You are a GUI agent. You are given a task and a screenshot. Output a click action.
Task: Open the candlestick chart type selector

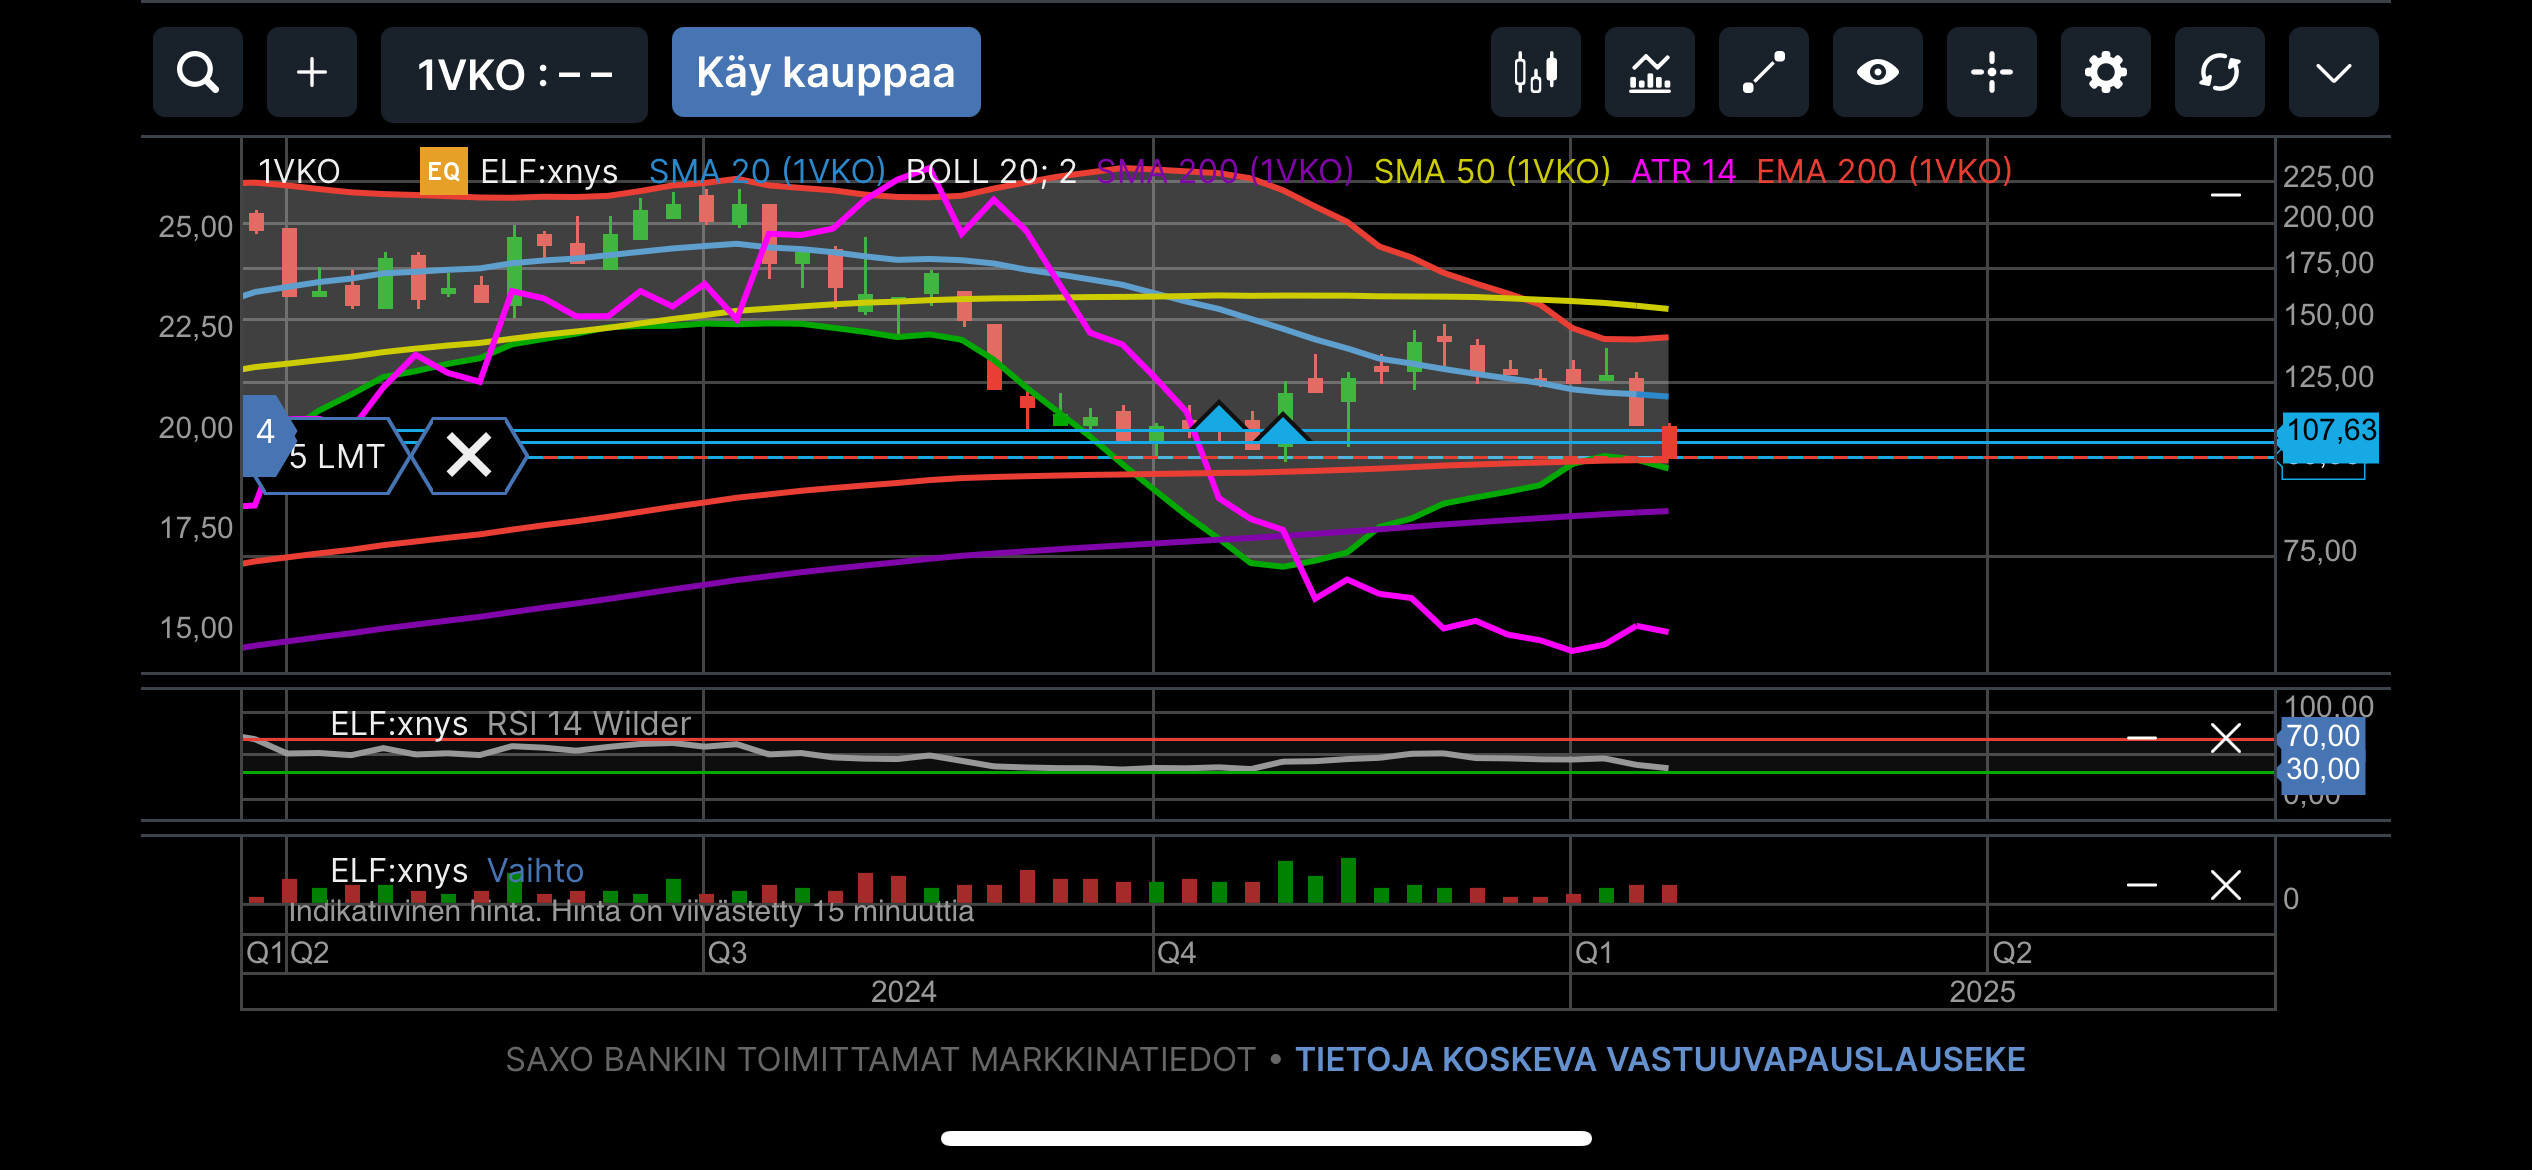point(1535,72)
